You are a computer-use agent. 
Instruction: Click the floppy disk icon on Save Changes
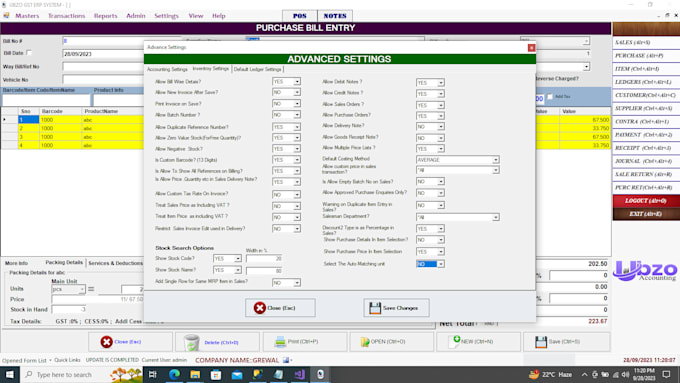375,308
